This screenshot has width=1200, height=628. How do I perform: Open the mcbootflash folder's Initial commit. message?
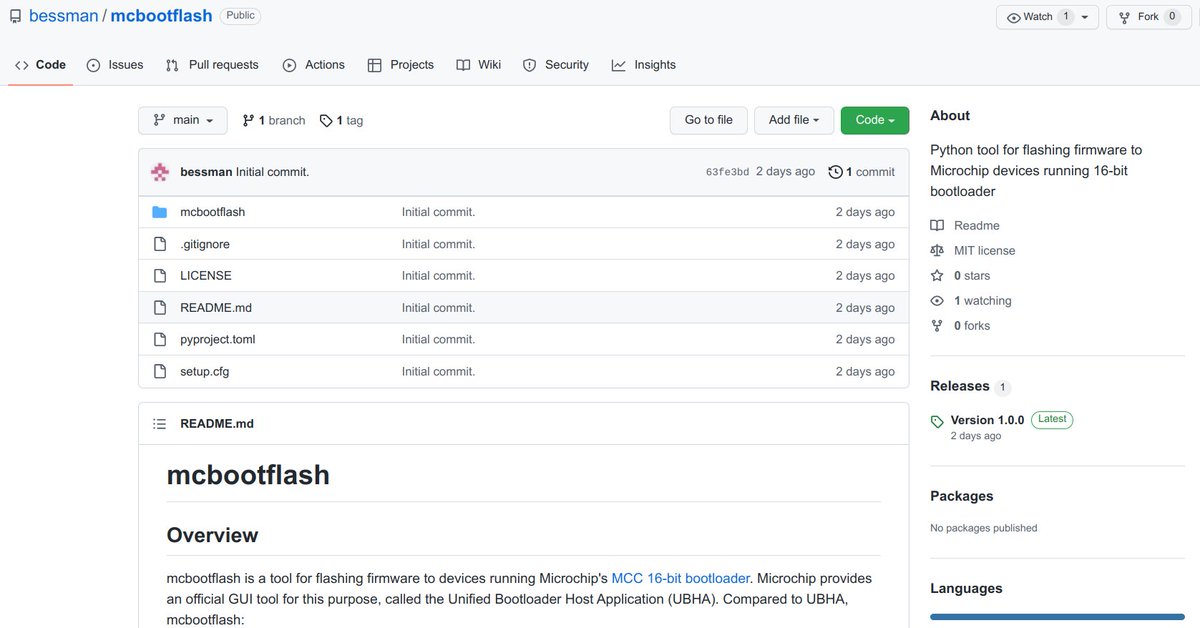[438, 212]
